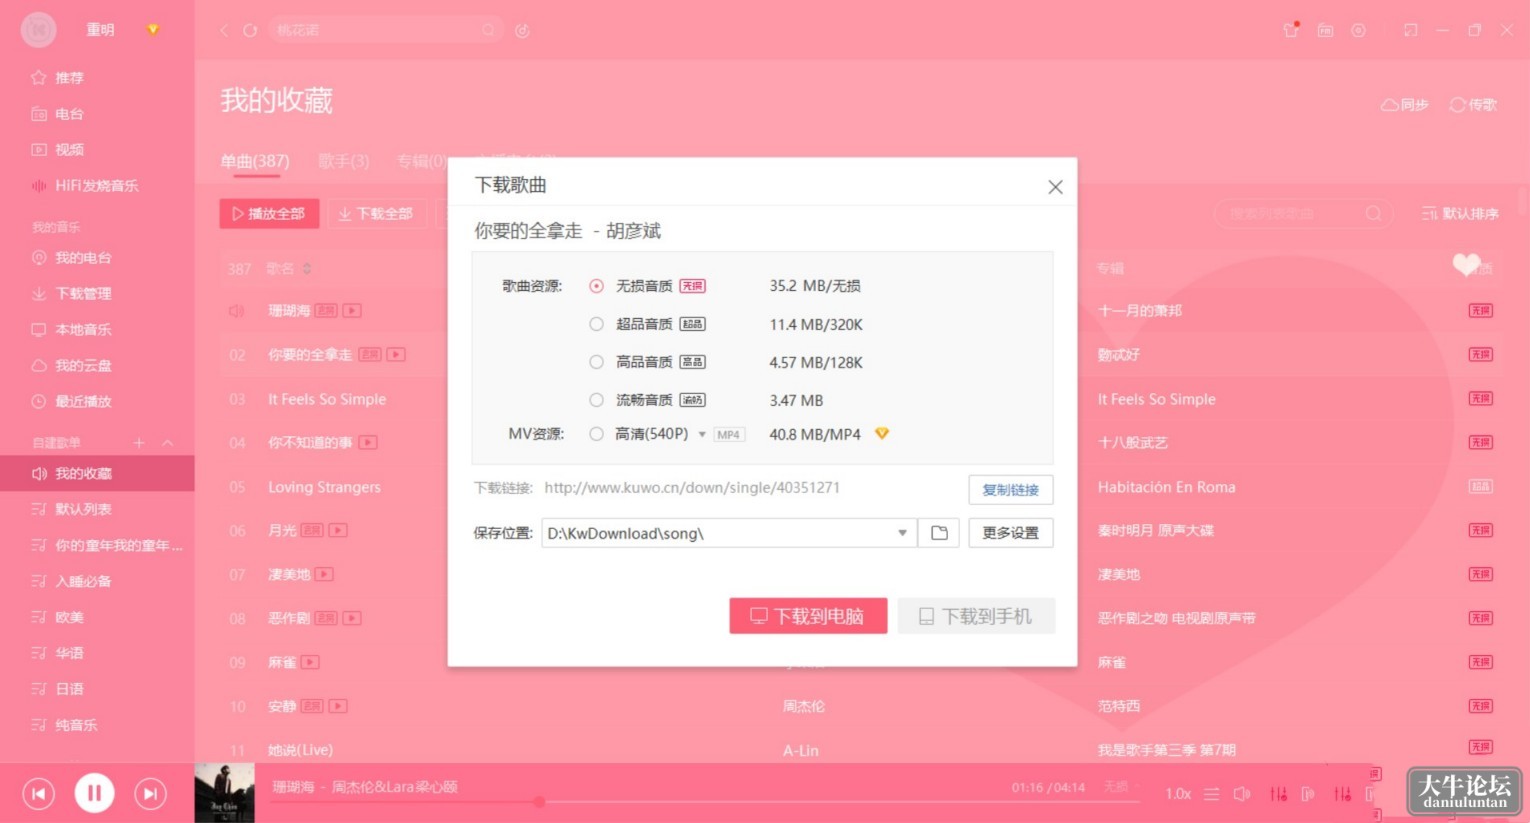Viewport: 1530px width, 823px height.
Task: Choose 流畅音质 quality option
Action: pyautogui.click(x=596, y=400)
